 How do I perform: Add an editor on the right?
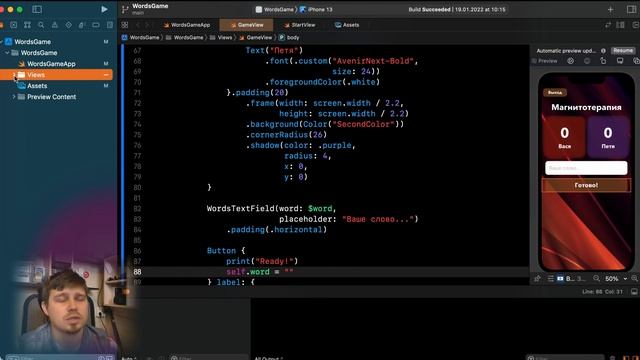(636, 25)
